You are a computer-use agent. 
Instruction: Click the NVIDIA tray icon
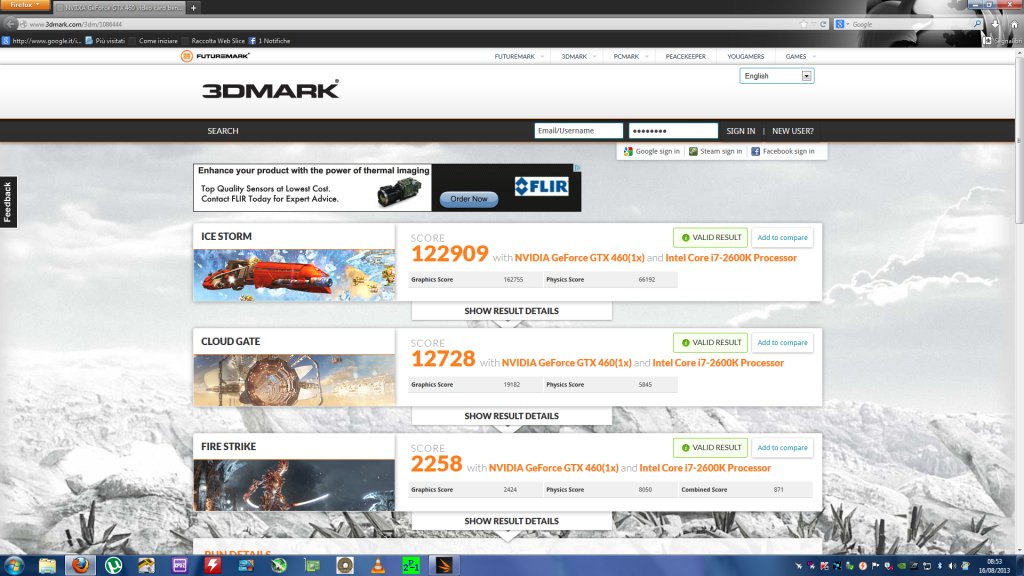pos(901,566)
